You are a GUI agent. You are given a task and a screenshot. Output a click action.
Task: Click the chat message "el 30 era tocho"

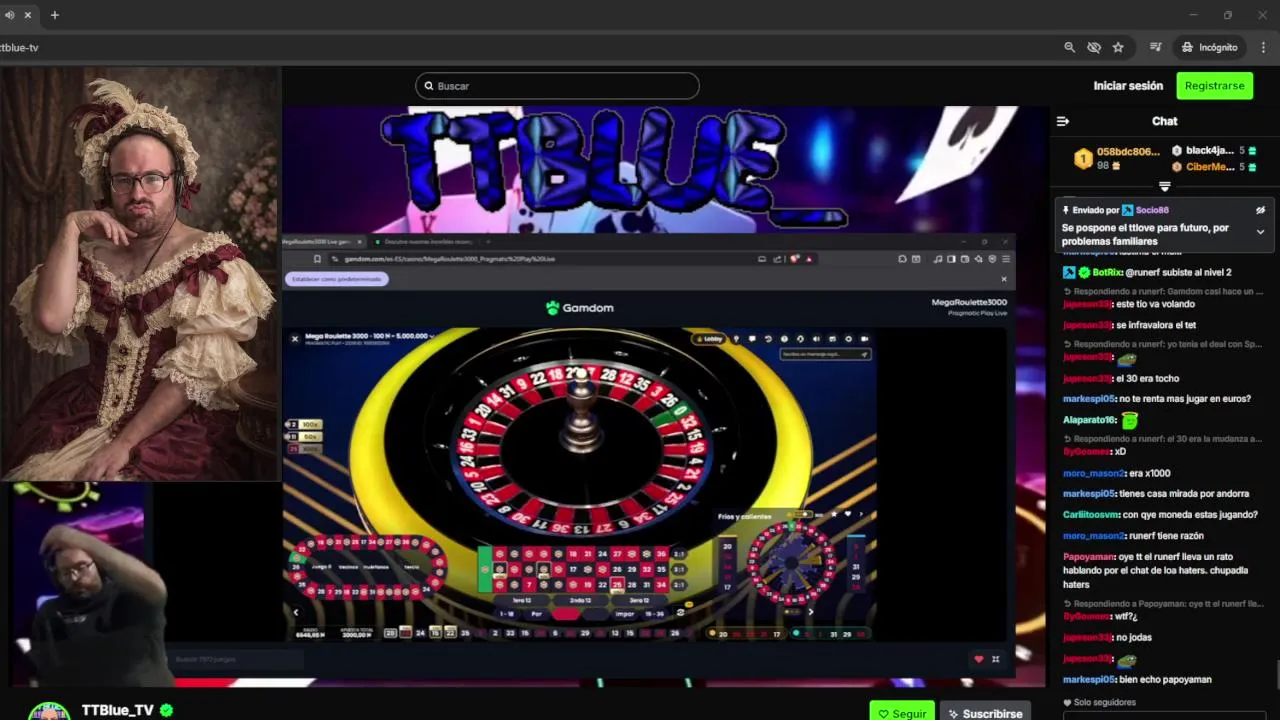click(x=1148, y=378)
